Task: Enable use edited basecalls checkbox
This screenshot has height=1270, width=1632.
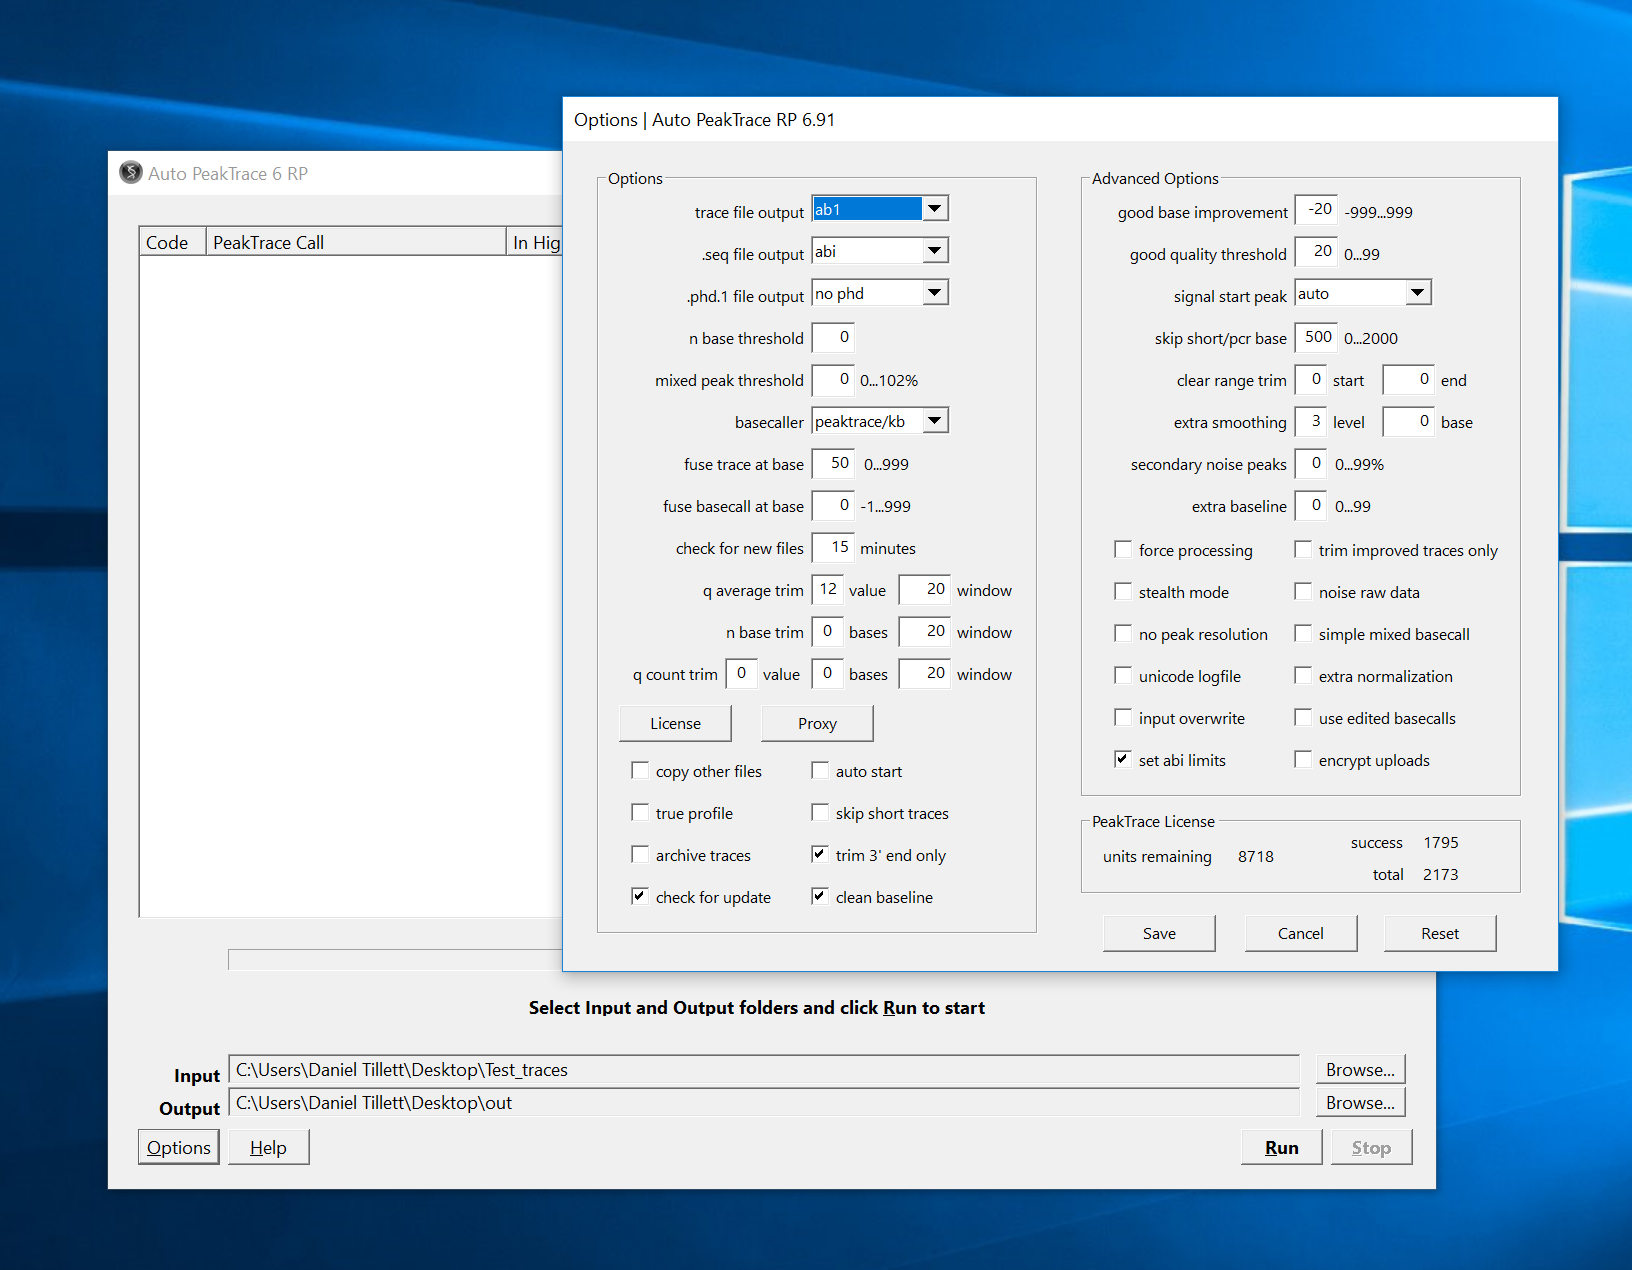Action: pos(1303,718)
